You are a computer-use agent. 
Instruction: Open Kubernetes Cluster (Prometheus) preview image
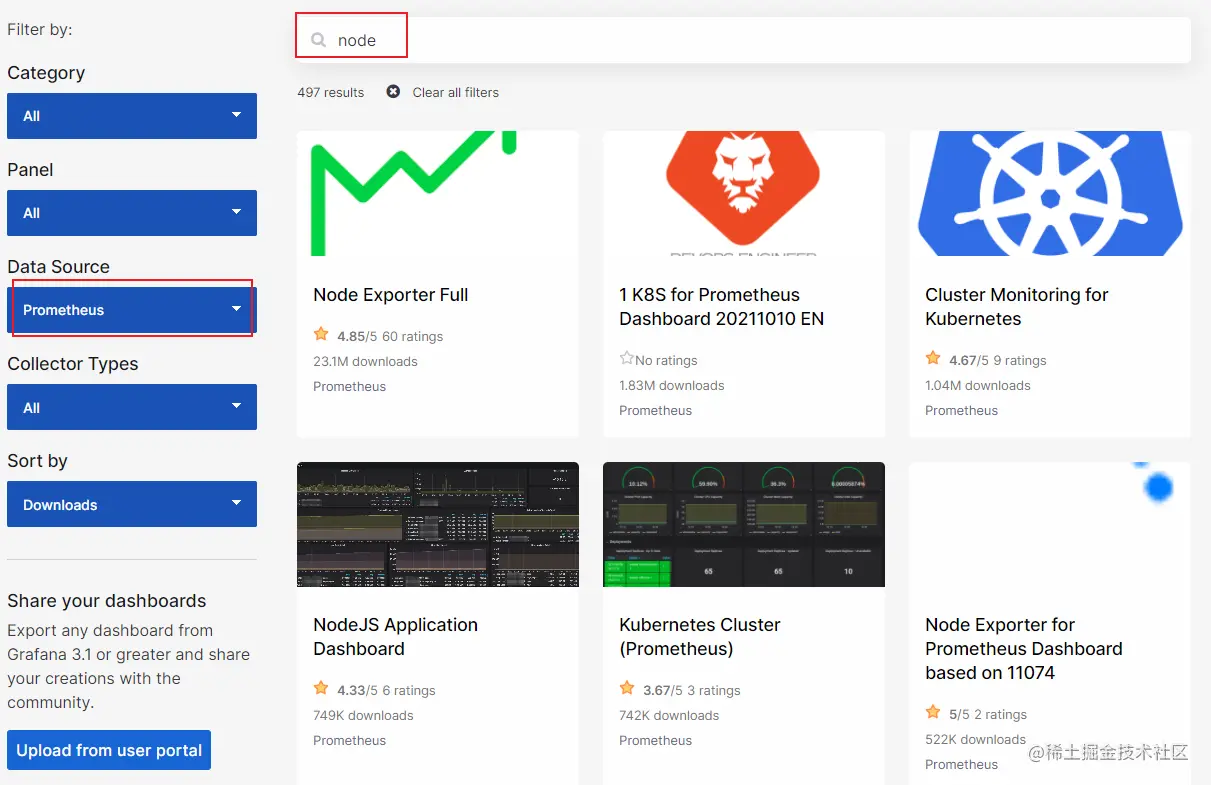click(x=744, y=524)
